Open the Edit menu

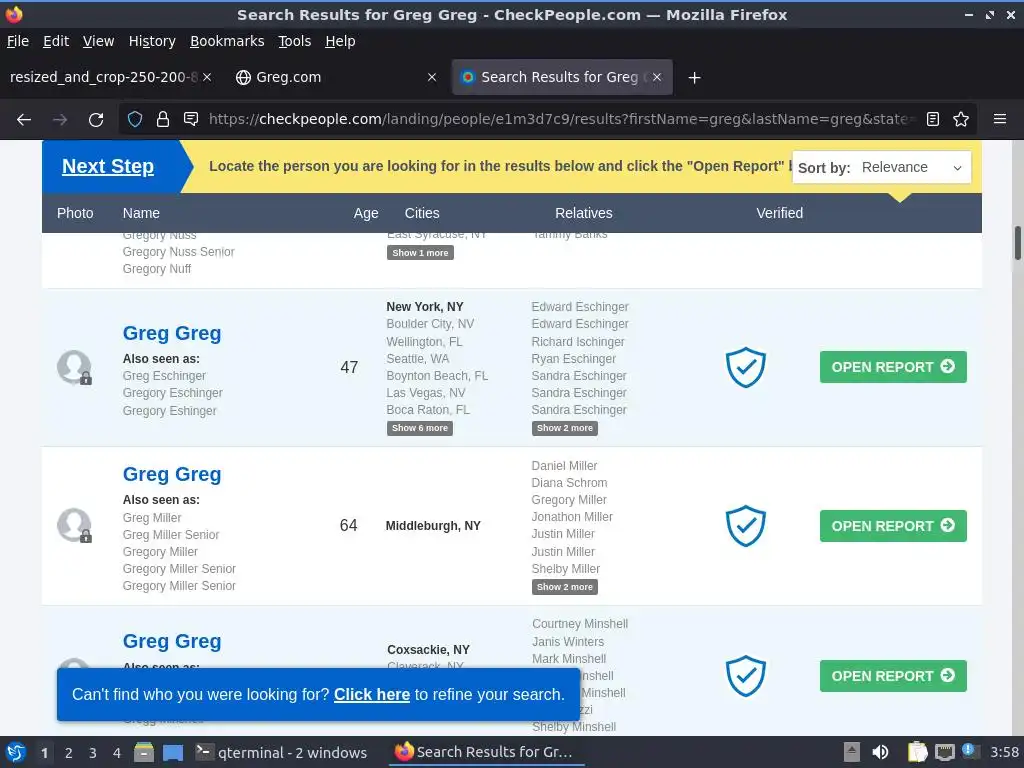56,41
